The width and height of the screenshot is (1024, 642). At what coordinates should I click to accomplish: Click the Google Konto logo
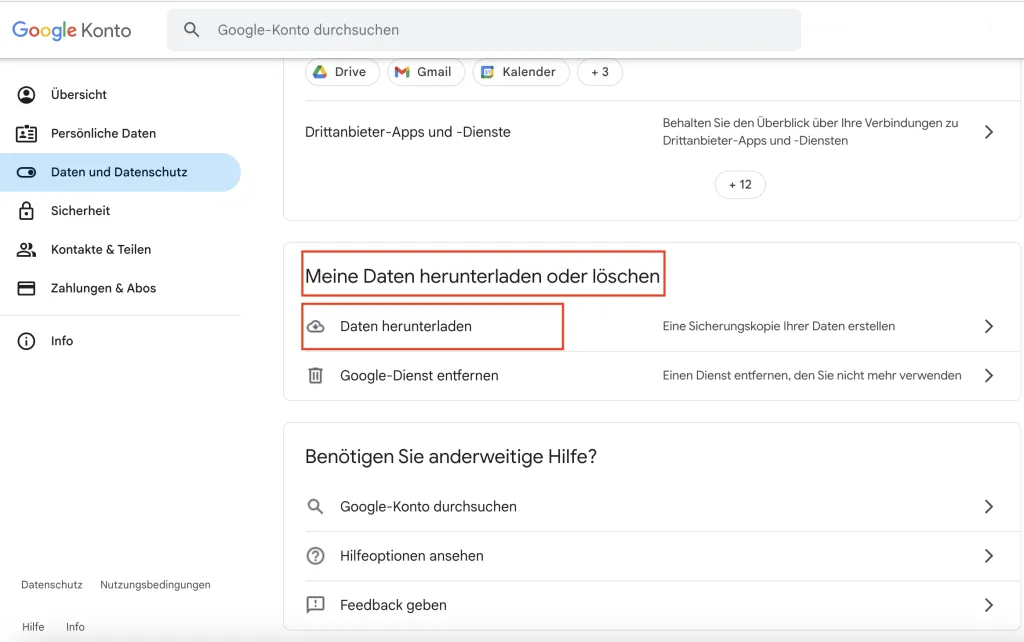coord(70,30)
